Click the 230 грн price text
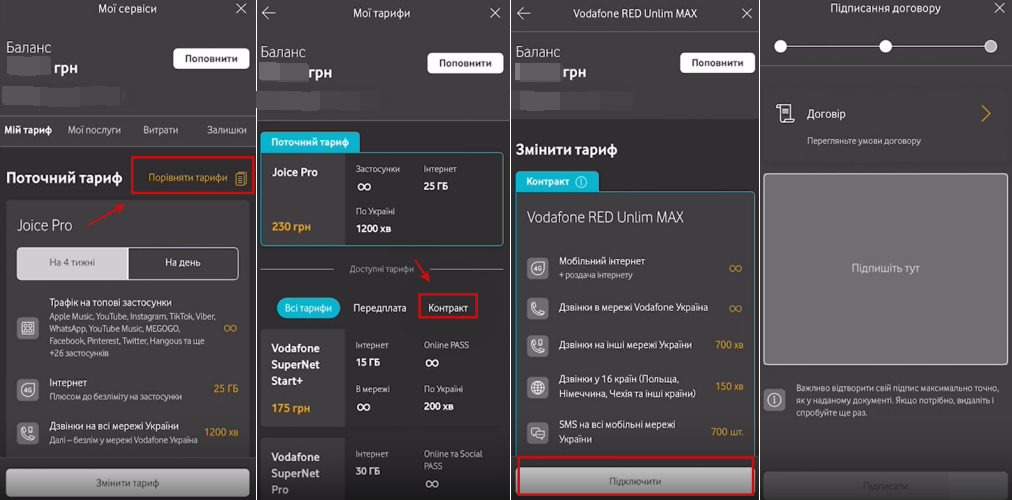The height and width of the screenshot is (500, 1012). coord(290,227)
